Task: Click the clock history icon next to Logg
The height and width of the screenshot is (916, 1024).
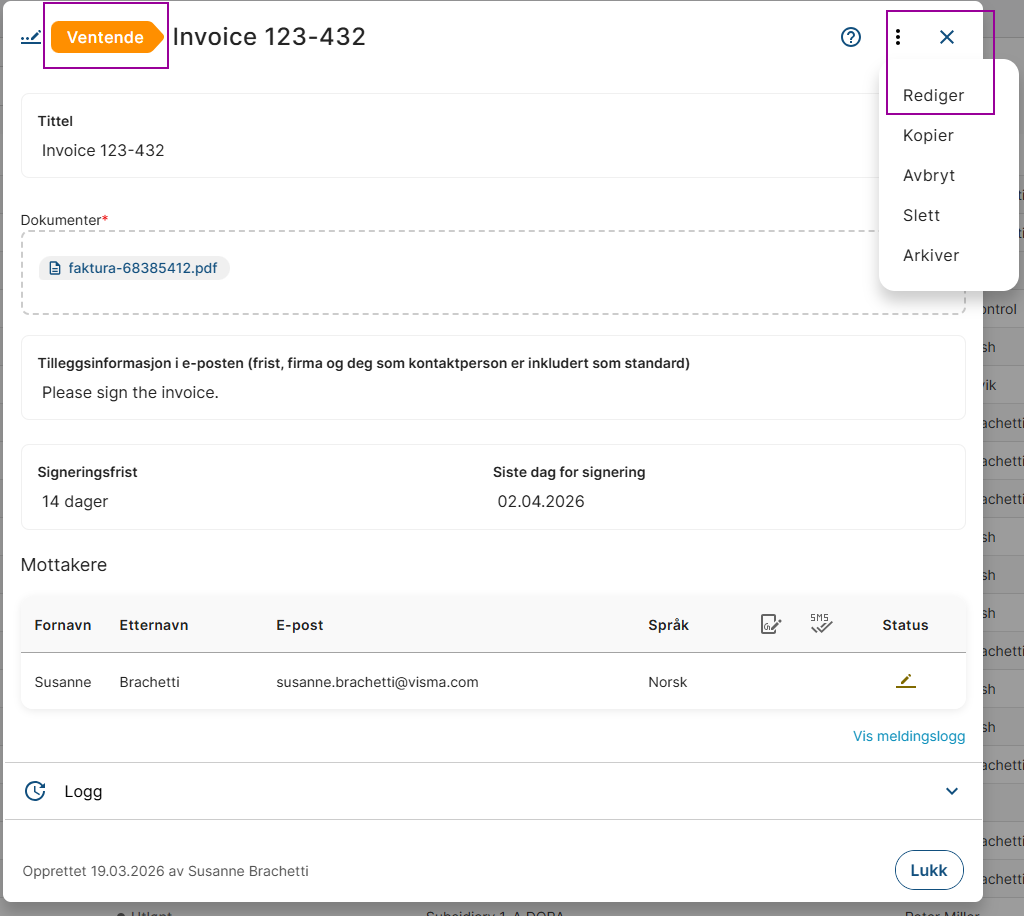Action: [35, 791]
